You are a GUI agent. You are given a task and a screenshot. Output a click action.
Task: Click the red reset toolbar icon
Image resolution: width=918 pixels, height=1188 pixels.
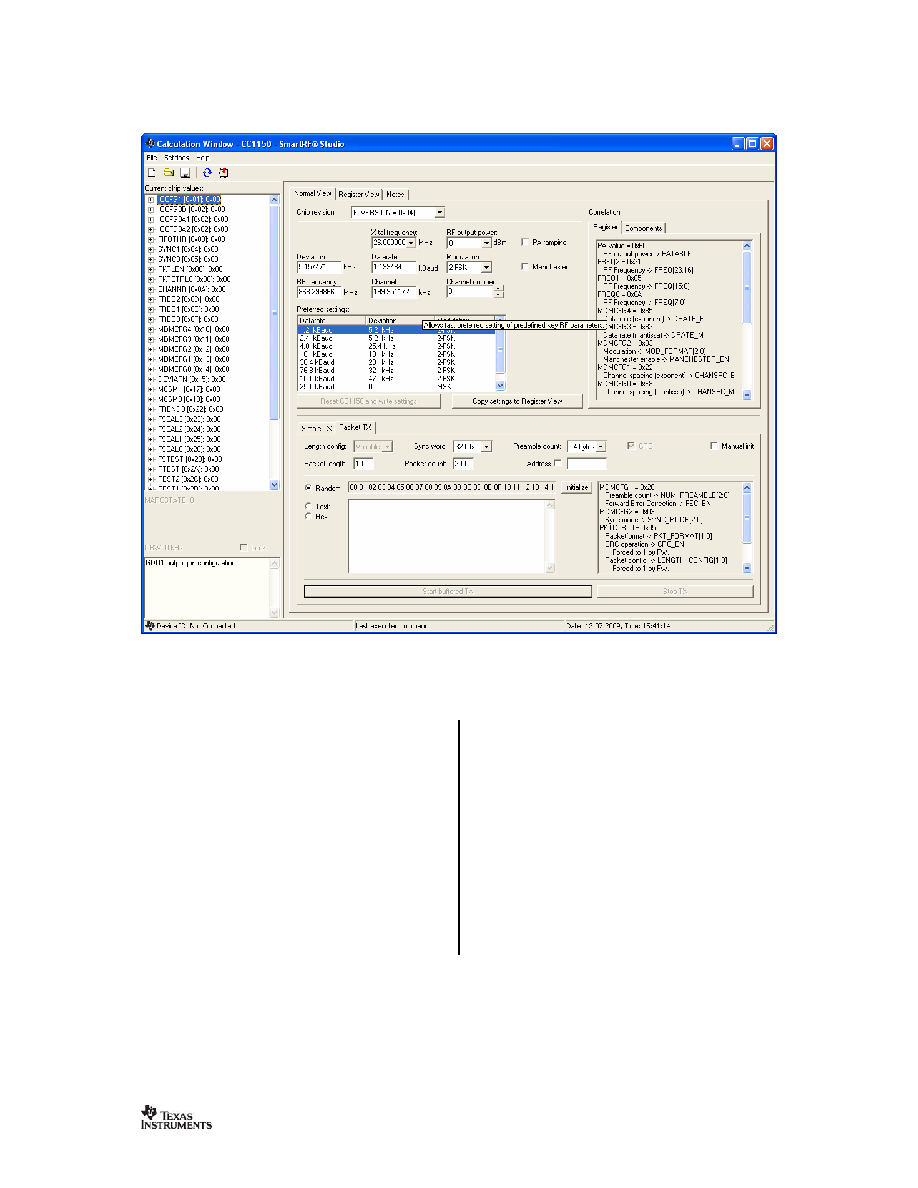tap(223, 173)
